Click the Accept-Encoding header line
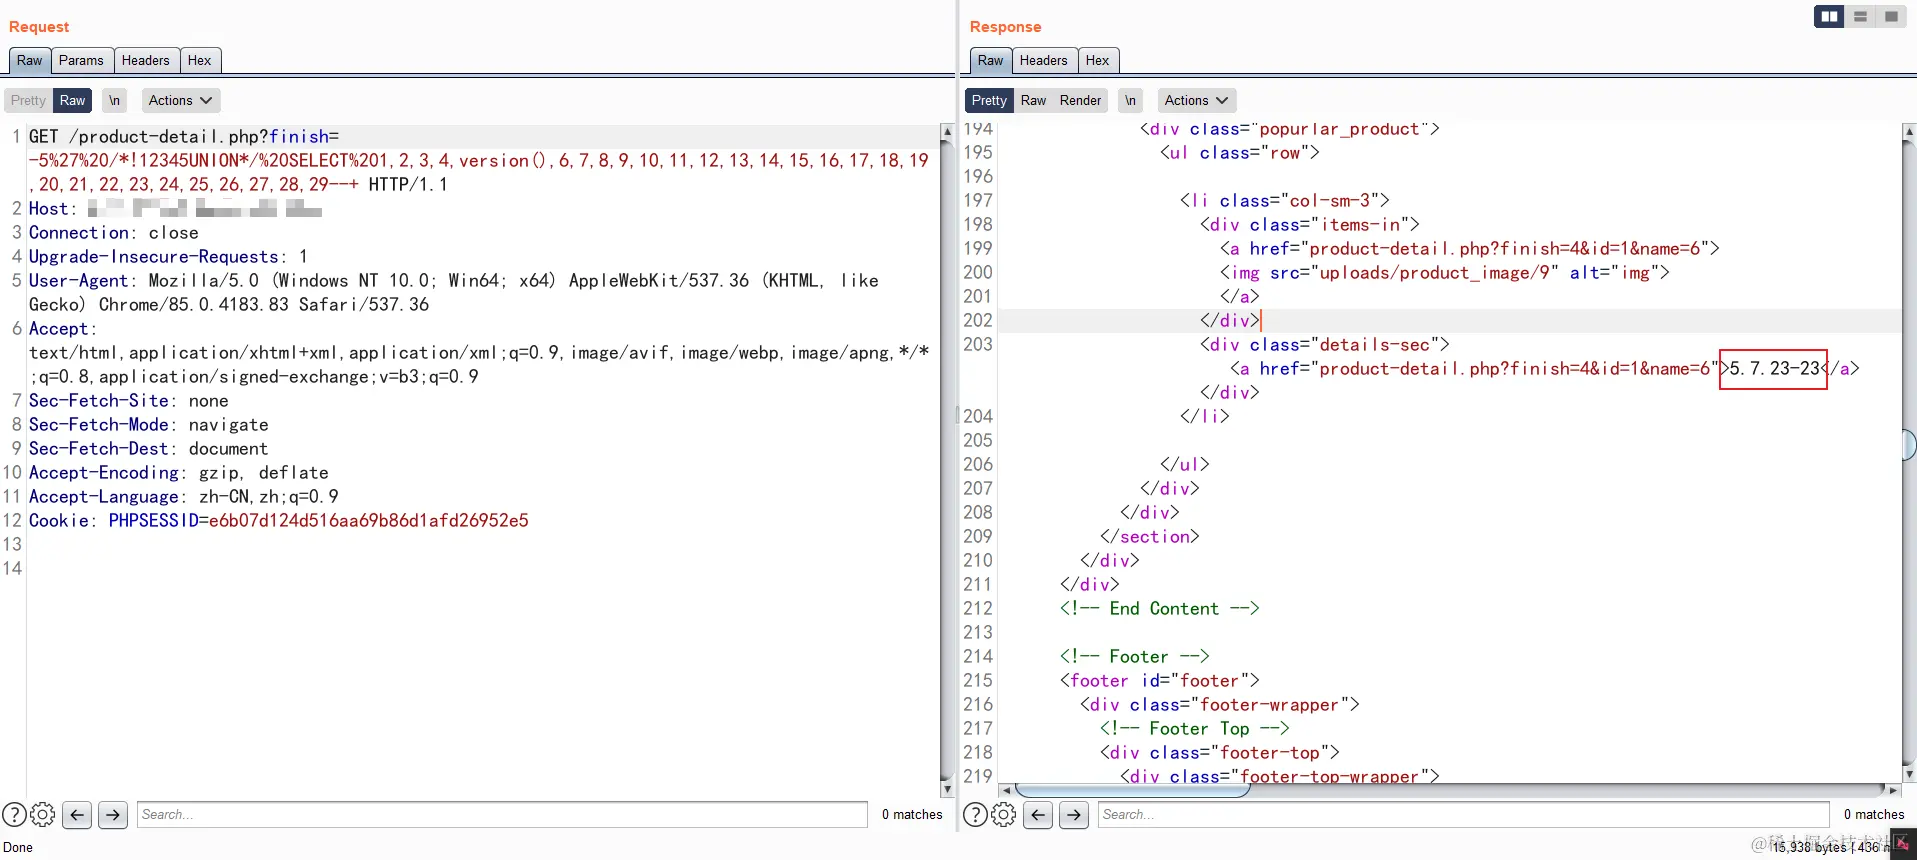This screenshot has width=1917, height=860. 179,473
